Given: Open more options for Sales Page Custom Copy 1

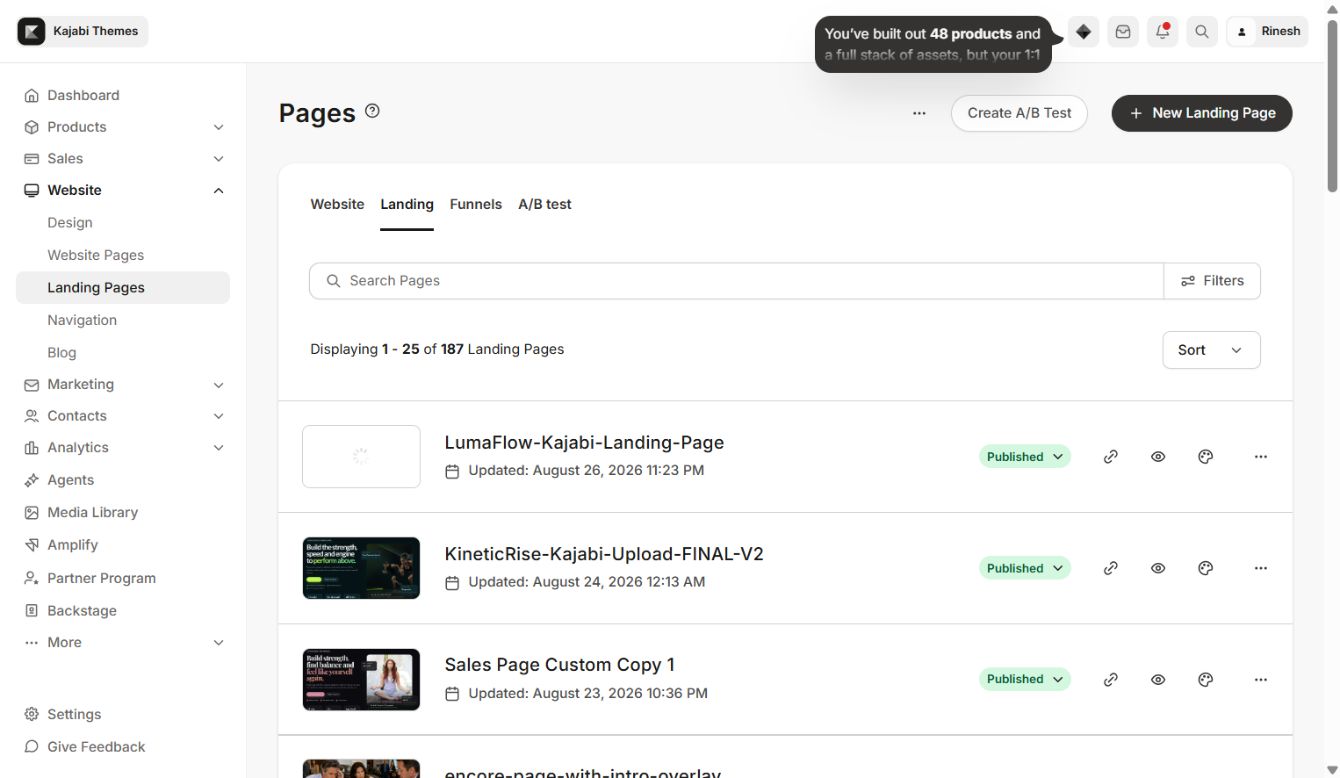Looking at the screenshot, I should [1260, 679].
